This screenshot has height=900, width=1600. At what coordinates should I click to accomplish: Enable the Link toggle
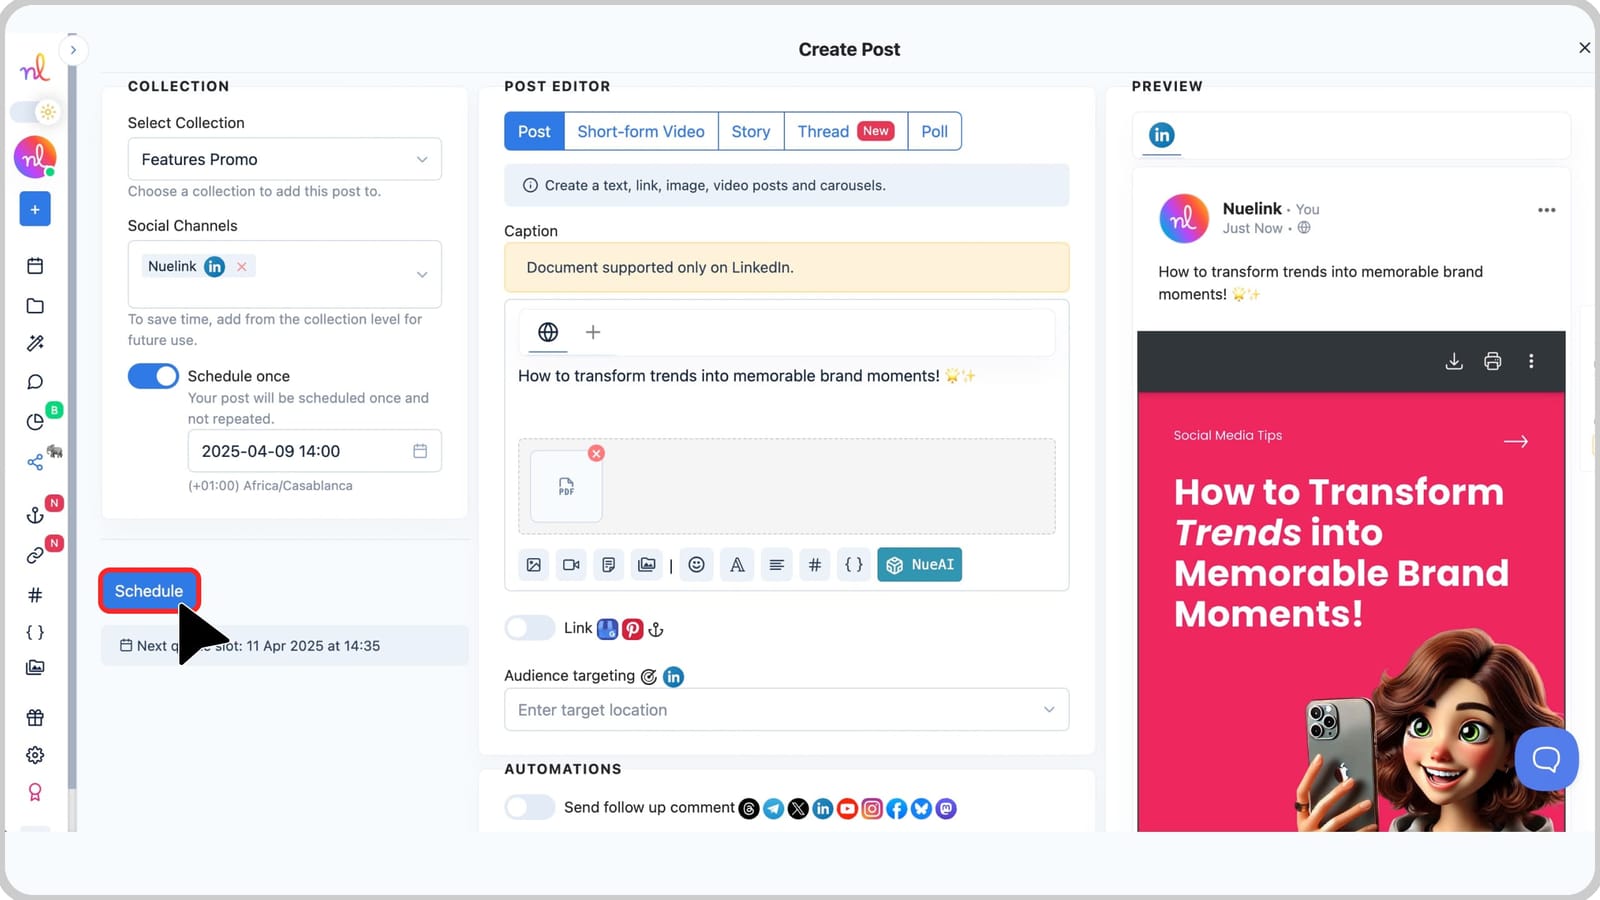(529, 628)
